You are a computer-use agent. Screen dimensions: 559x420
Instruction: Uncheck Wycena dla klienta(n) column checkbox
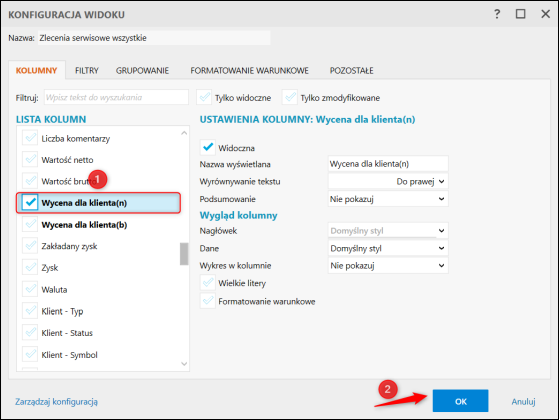[30, 203]
